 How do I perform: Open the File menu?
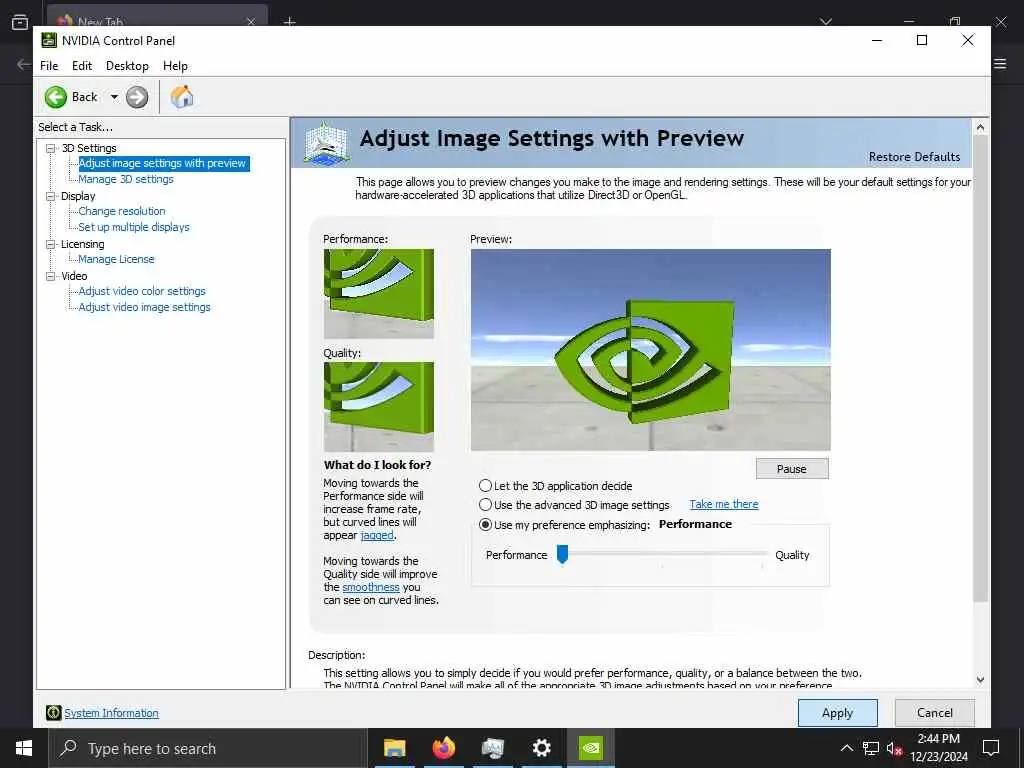tap(49, 66)
